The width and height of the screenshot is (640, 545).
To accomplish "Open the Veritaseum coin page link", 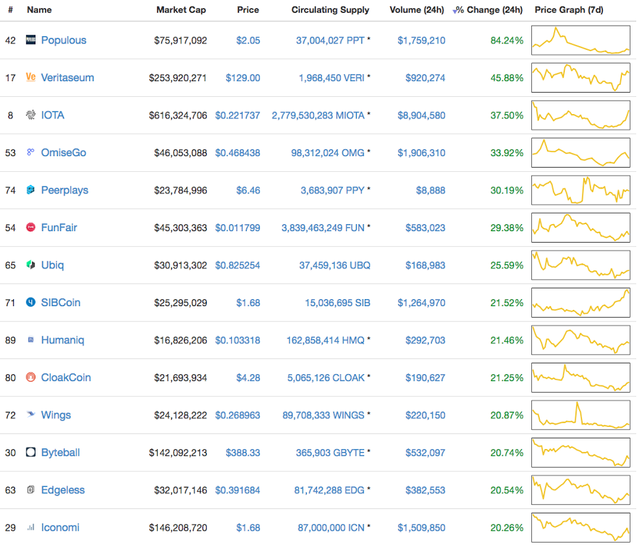I will tap(67, 78).
